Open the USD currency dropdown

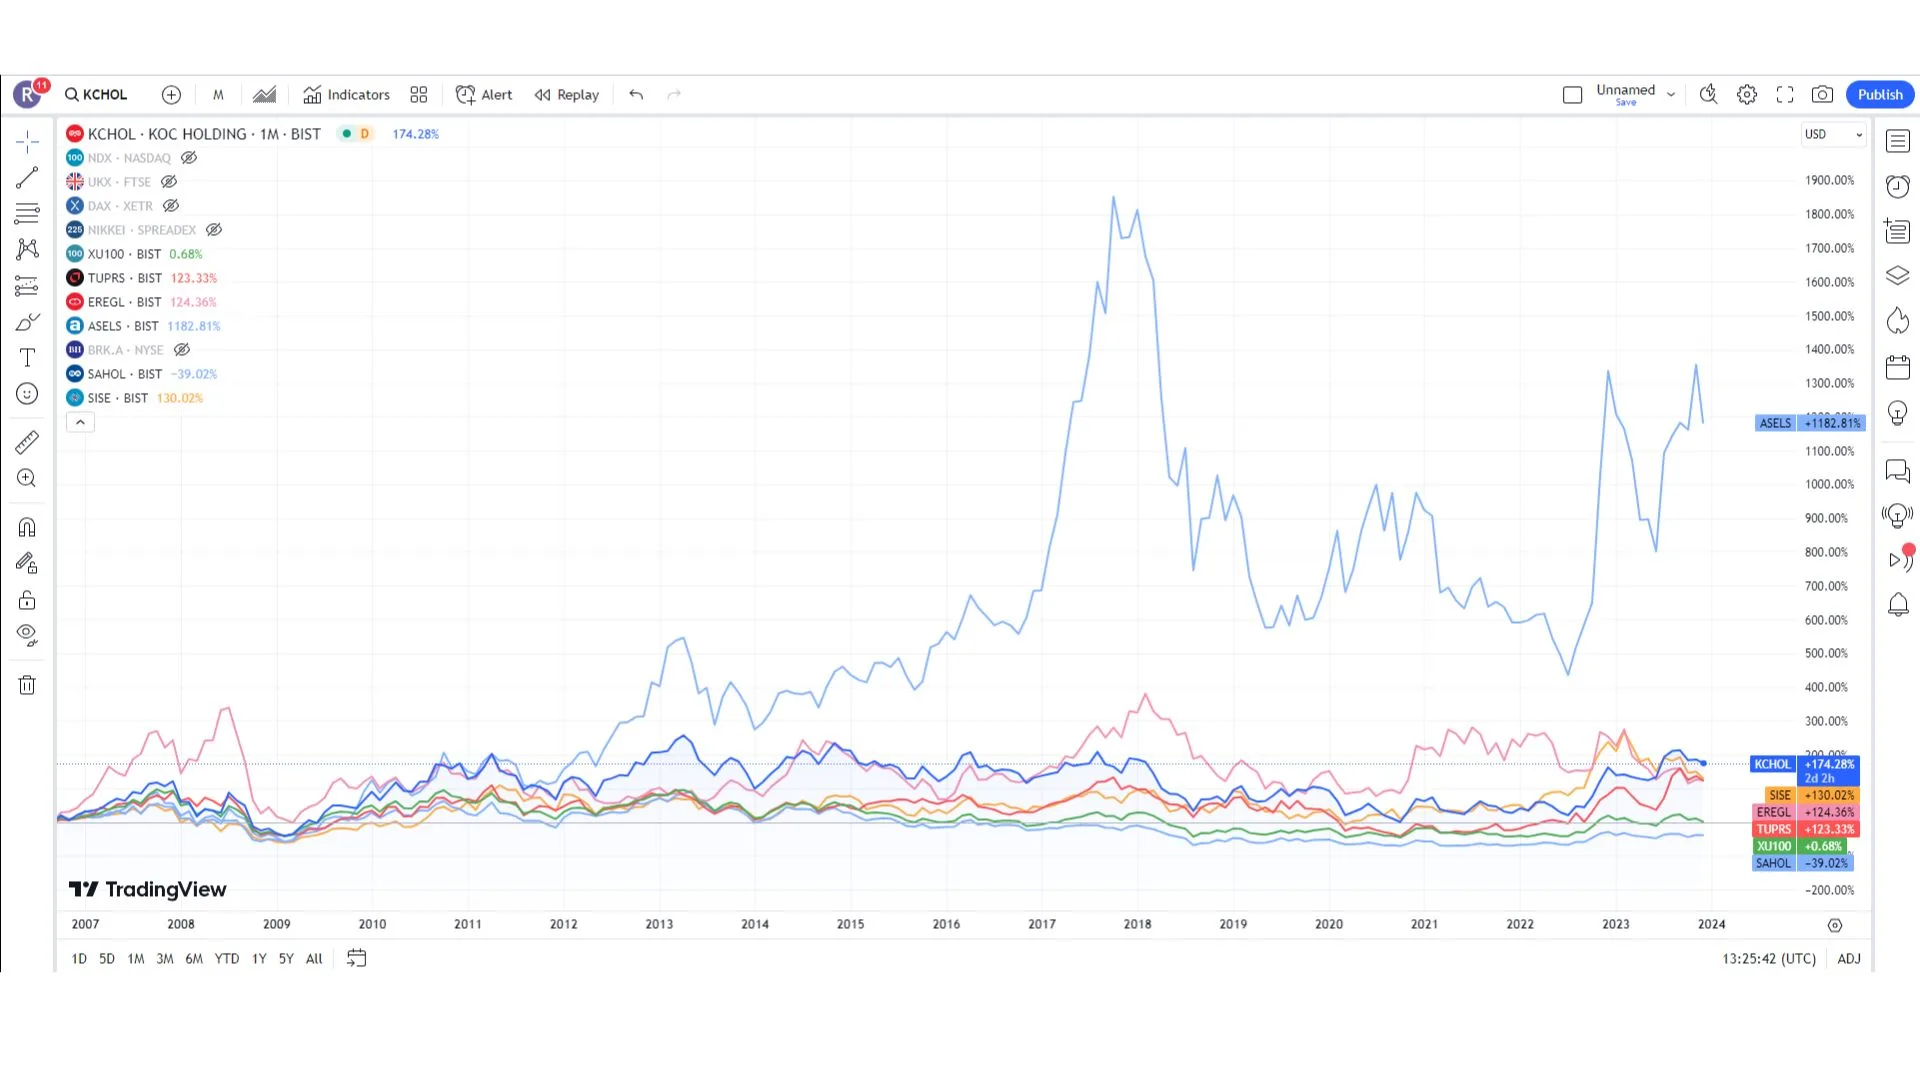point(1833,134)
